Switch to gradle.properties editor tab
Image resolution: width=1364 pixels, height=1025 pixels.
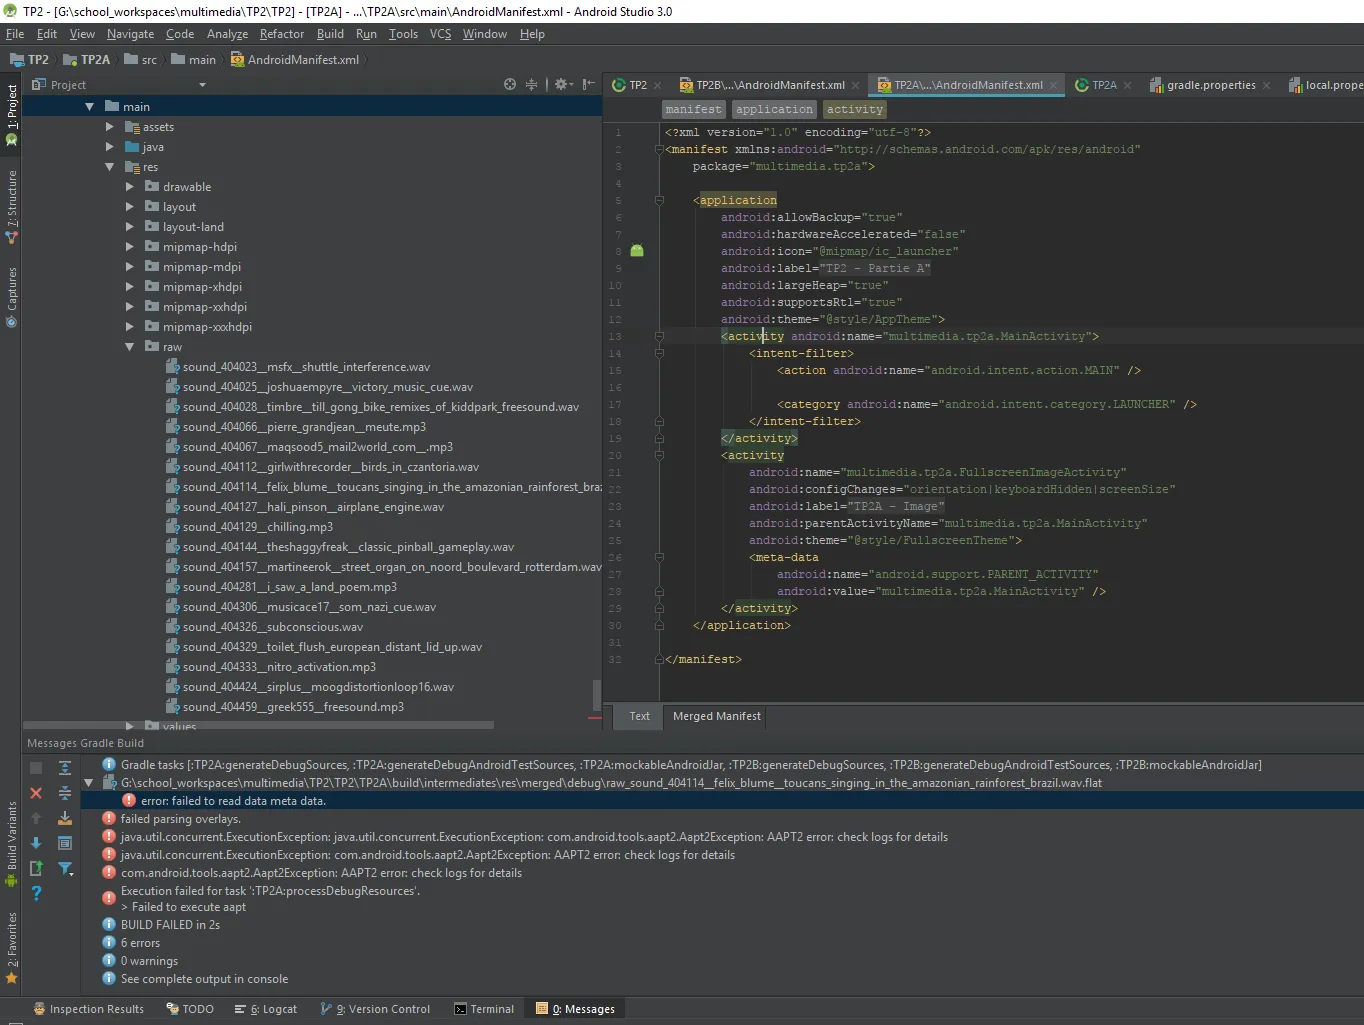(x=1210, y=85)
